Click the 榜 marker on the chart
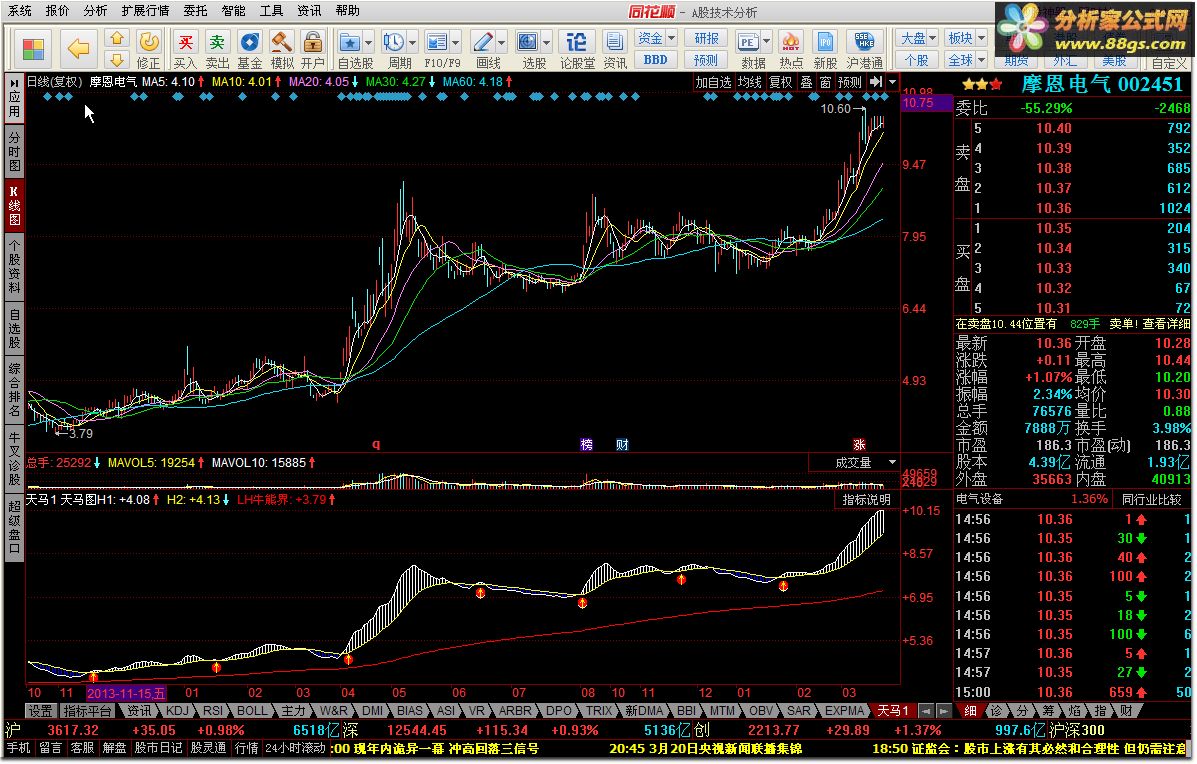 [x=586, y=444]
